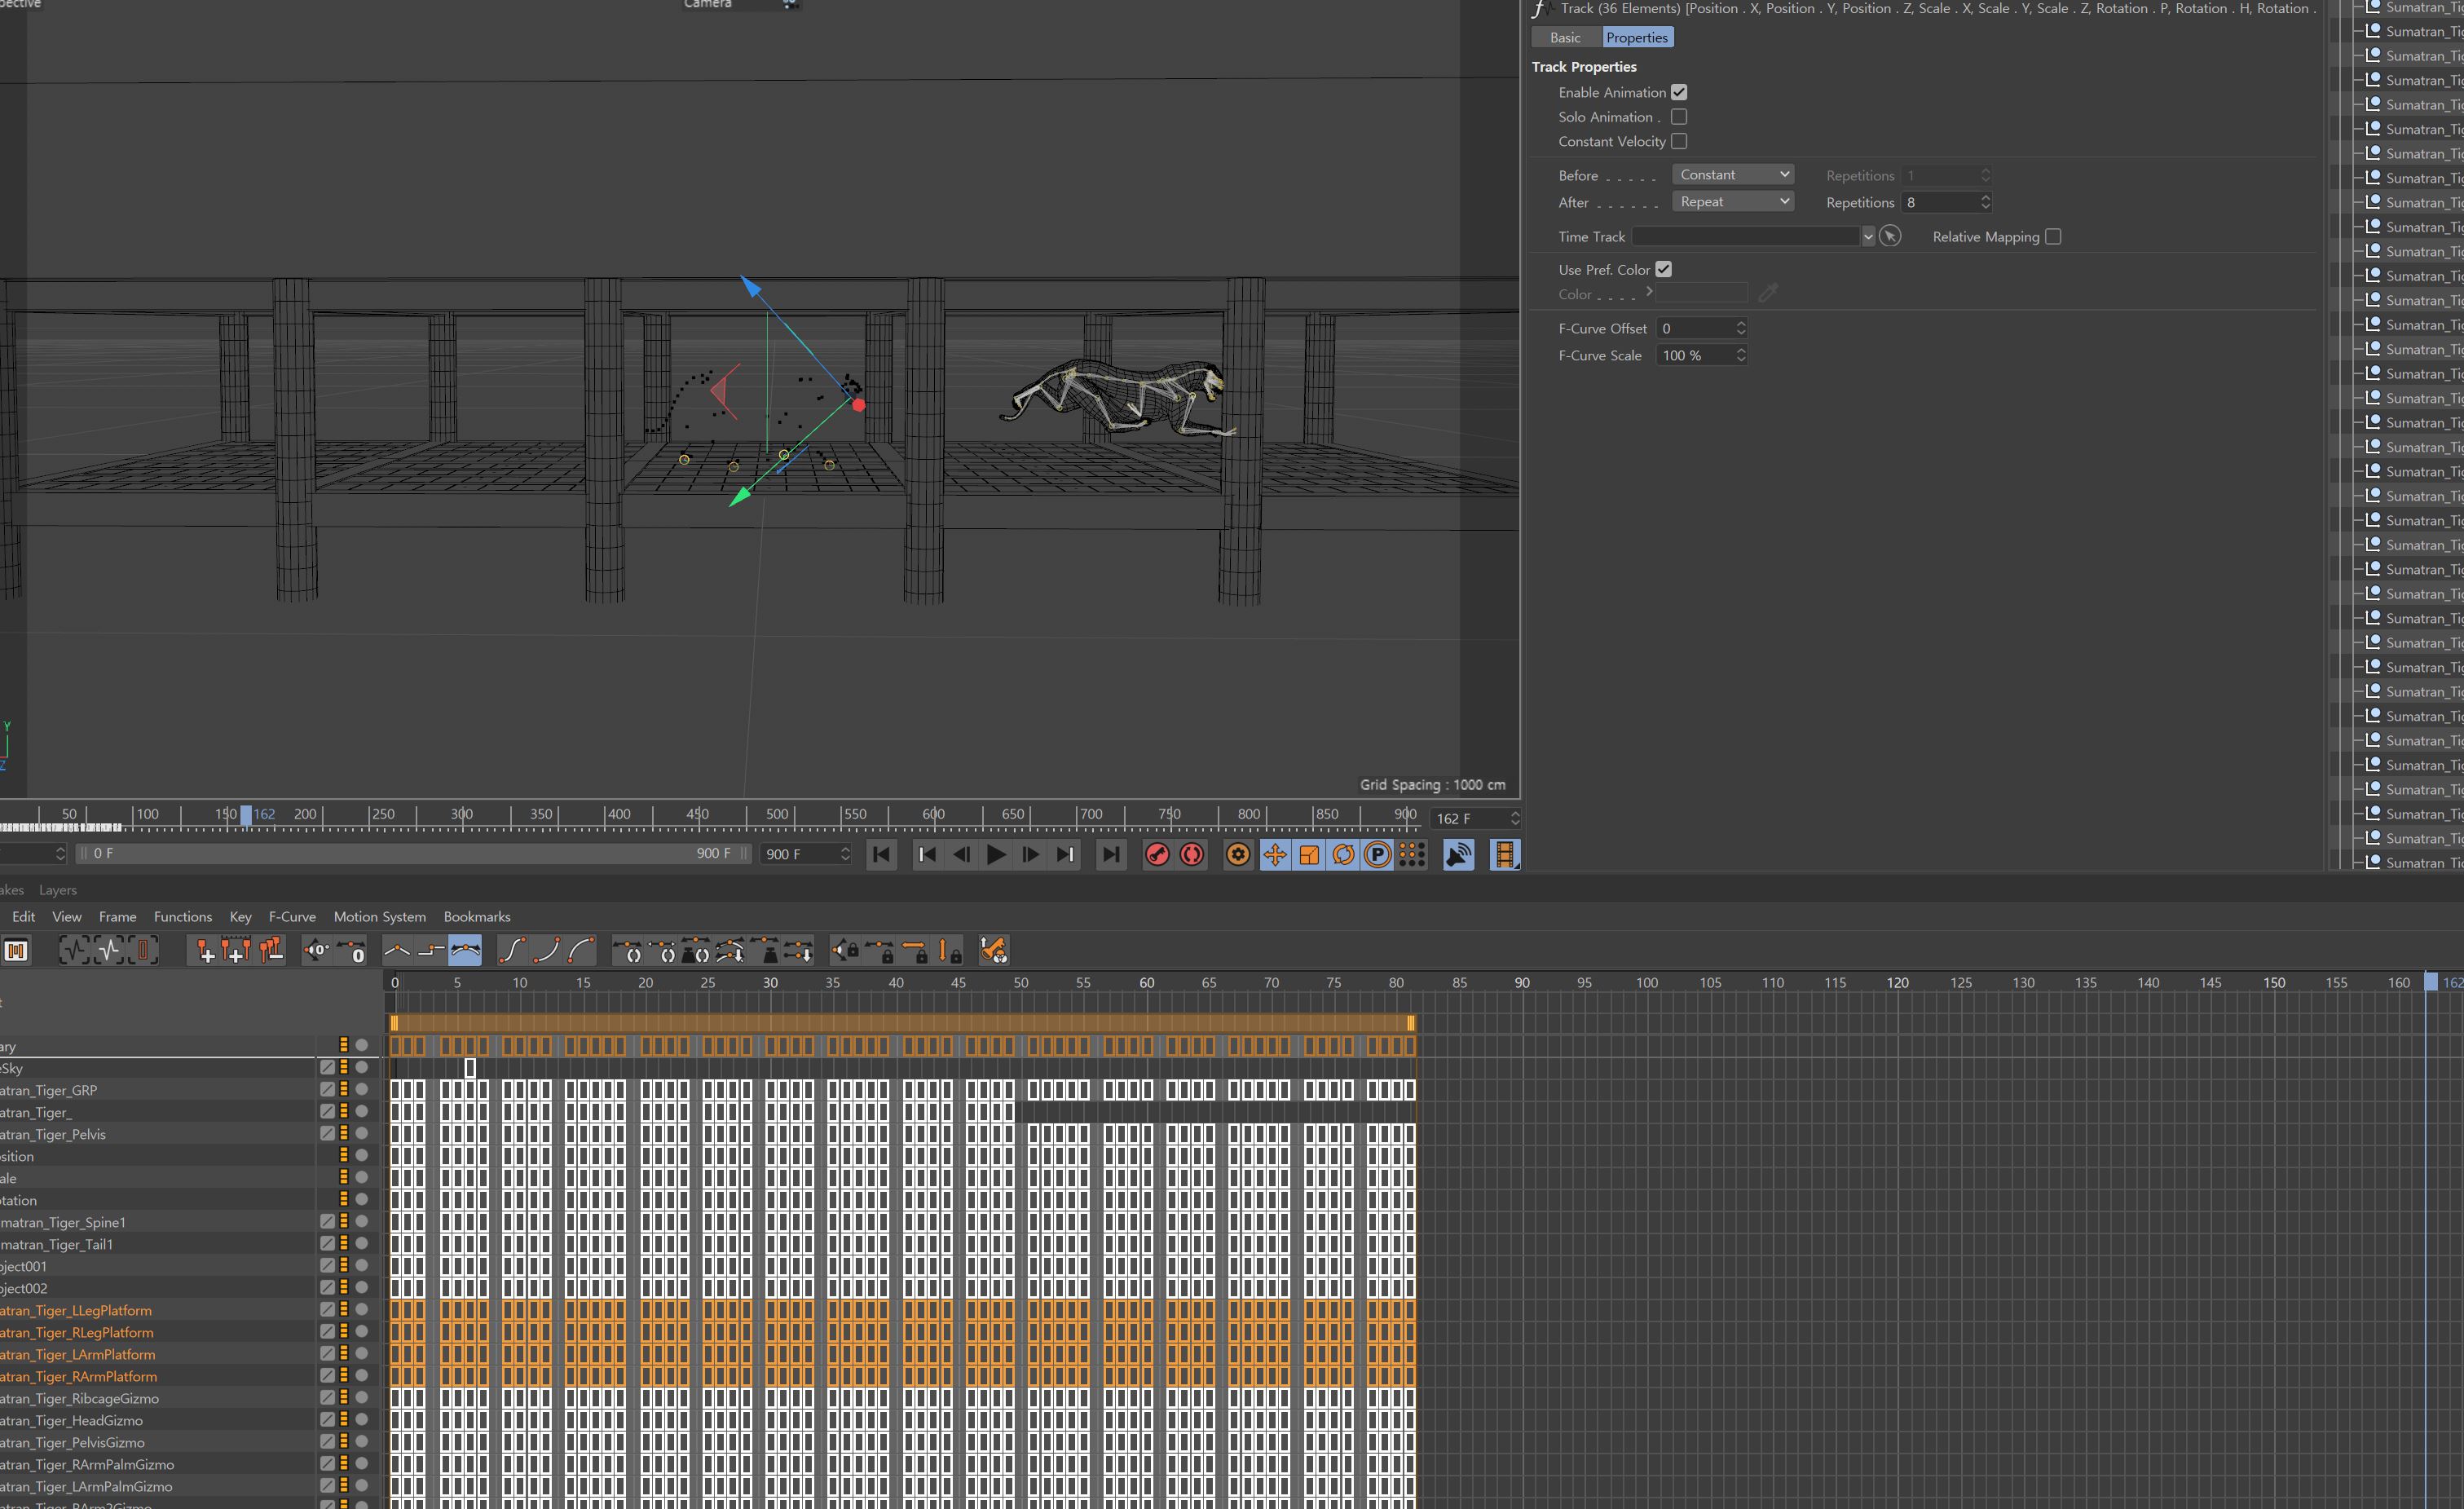This screenshot has width=2464, height=1509.
Task: Toggle Scale keying icon
Action: pos(1309,854)
